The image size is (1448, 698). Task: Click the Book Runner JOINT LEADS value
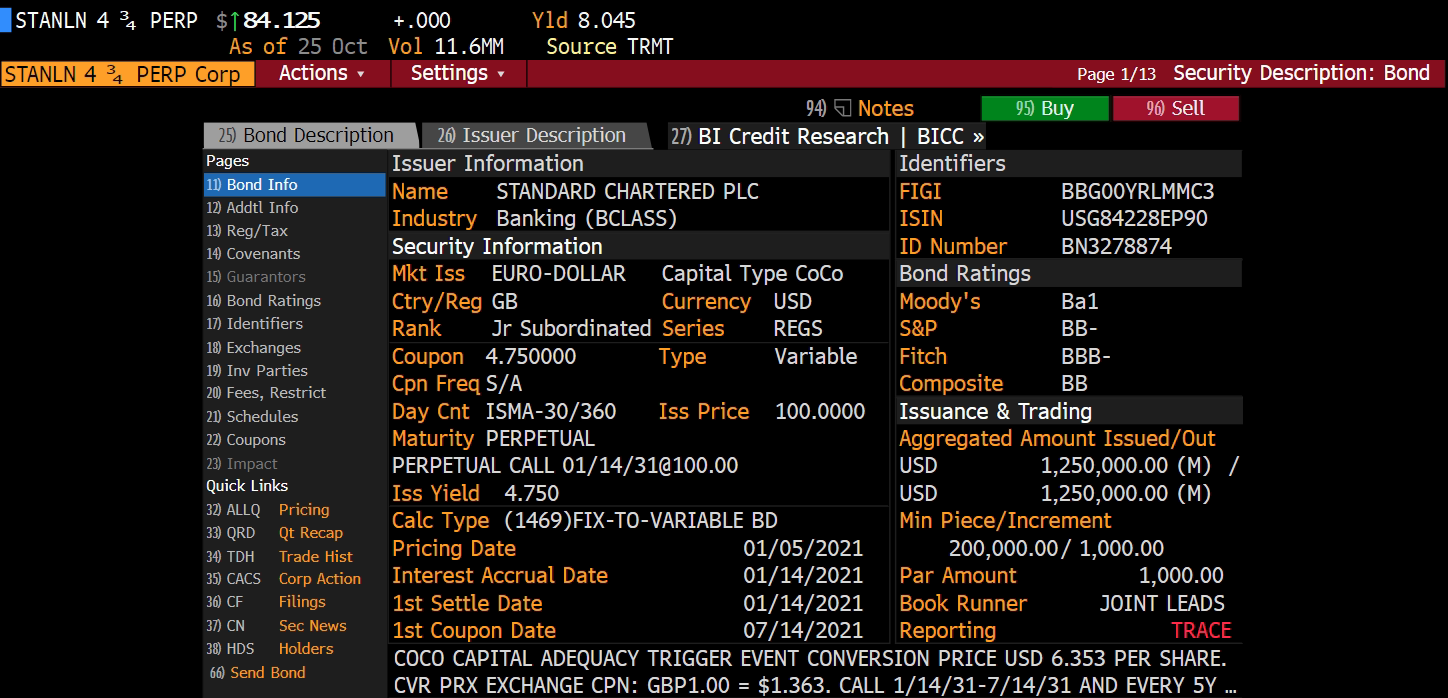point(1162,603)
